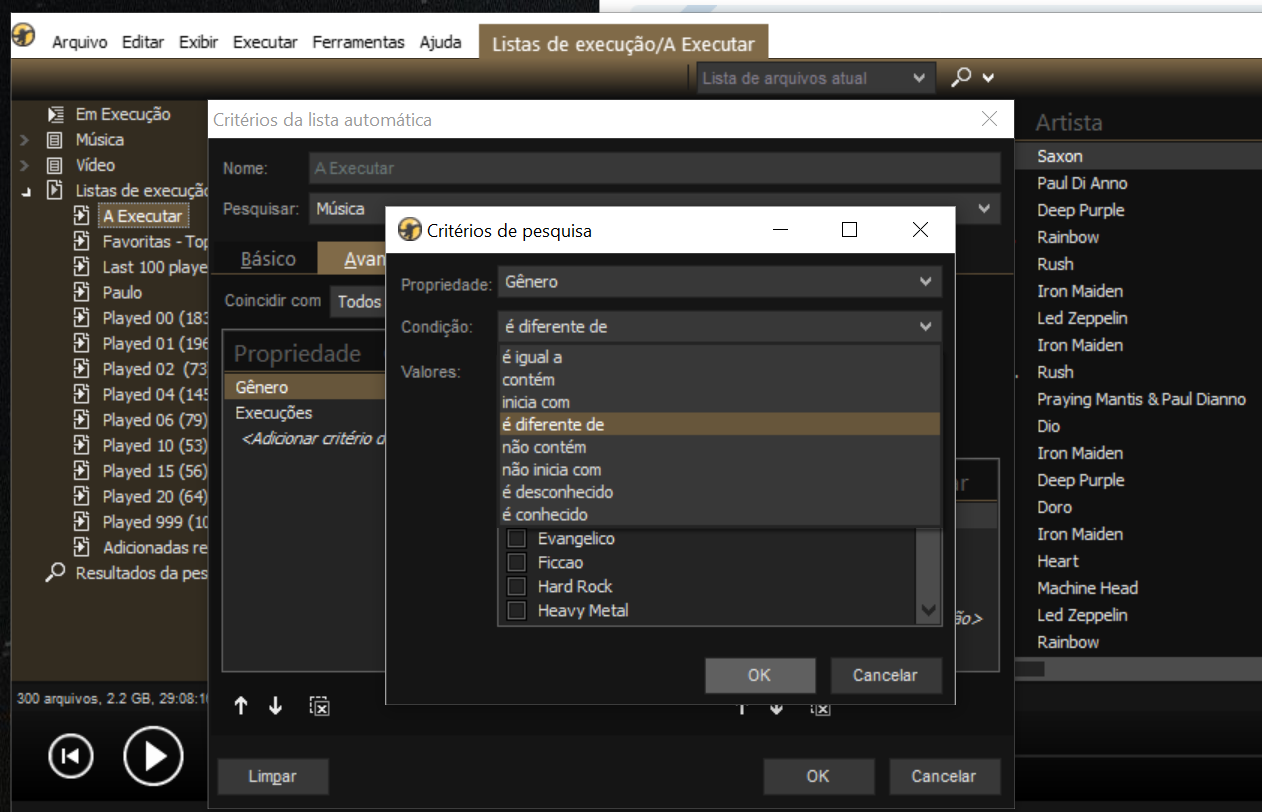Choose "não contém" from the condition list

544,447
